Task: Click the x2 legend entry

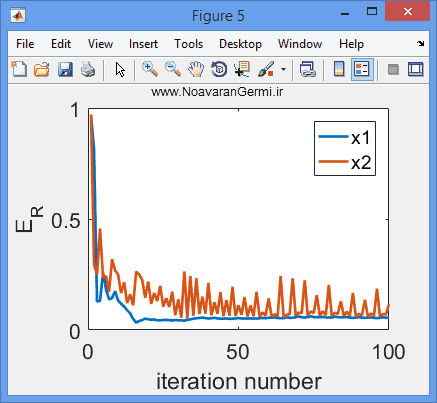Action: pyautogui.click(x=345, y=162)
